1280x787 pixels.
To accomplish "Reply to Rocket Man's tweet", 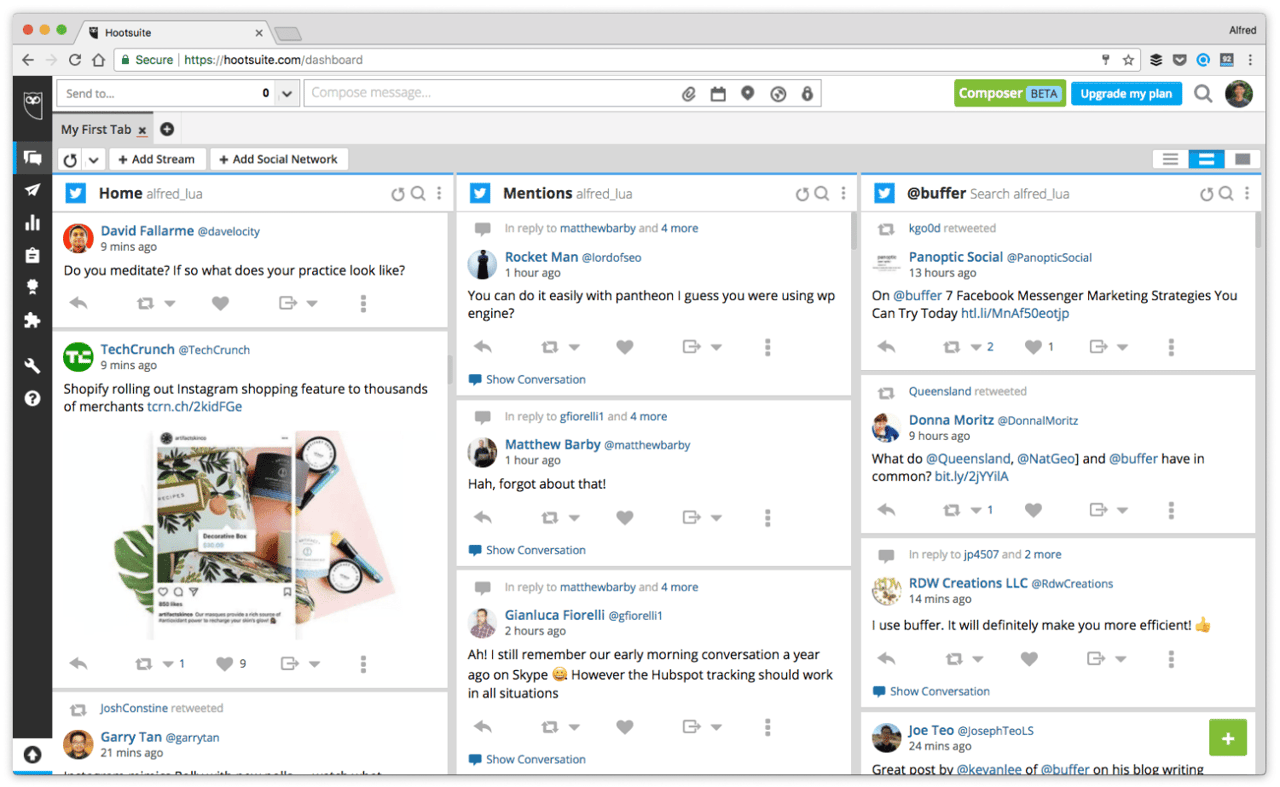I will (x=483, y=347).
